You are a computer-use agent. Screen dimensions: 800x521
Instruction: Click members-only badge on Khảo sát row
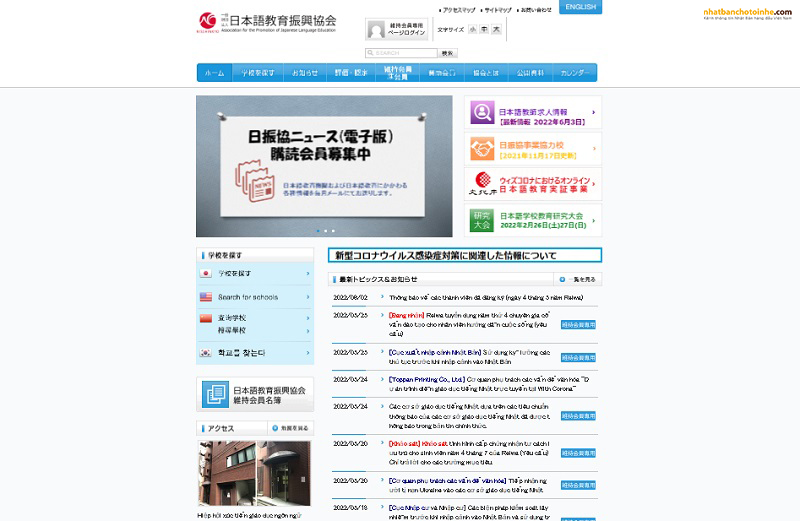578,453
